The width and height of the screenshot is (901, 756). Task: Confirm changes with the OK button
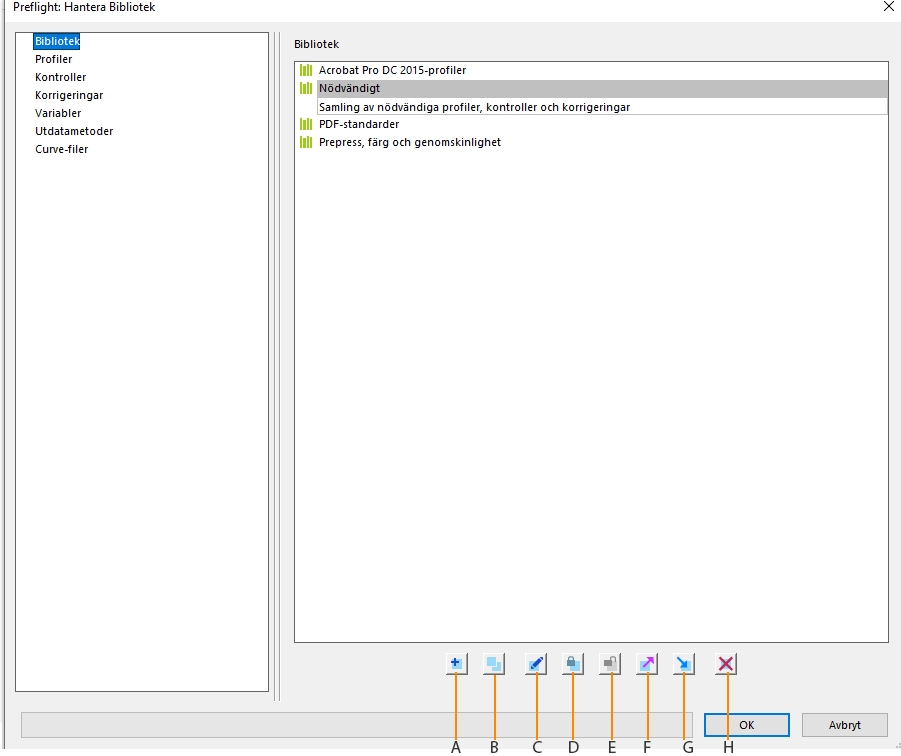tap(747, 725)
